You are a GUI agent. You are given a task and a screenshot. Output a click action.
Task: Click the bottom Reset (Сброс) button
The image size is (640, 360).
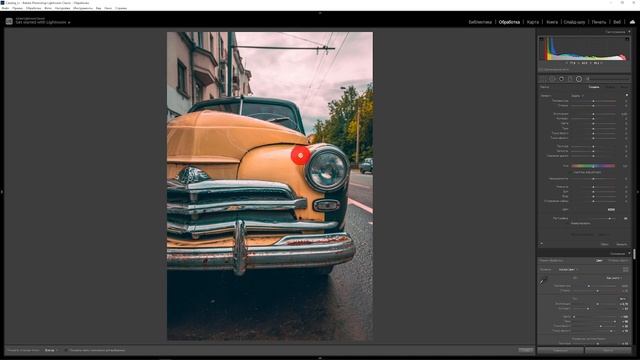(608, 350)
